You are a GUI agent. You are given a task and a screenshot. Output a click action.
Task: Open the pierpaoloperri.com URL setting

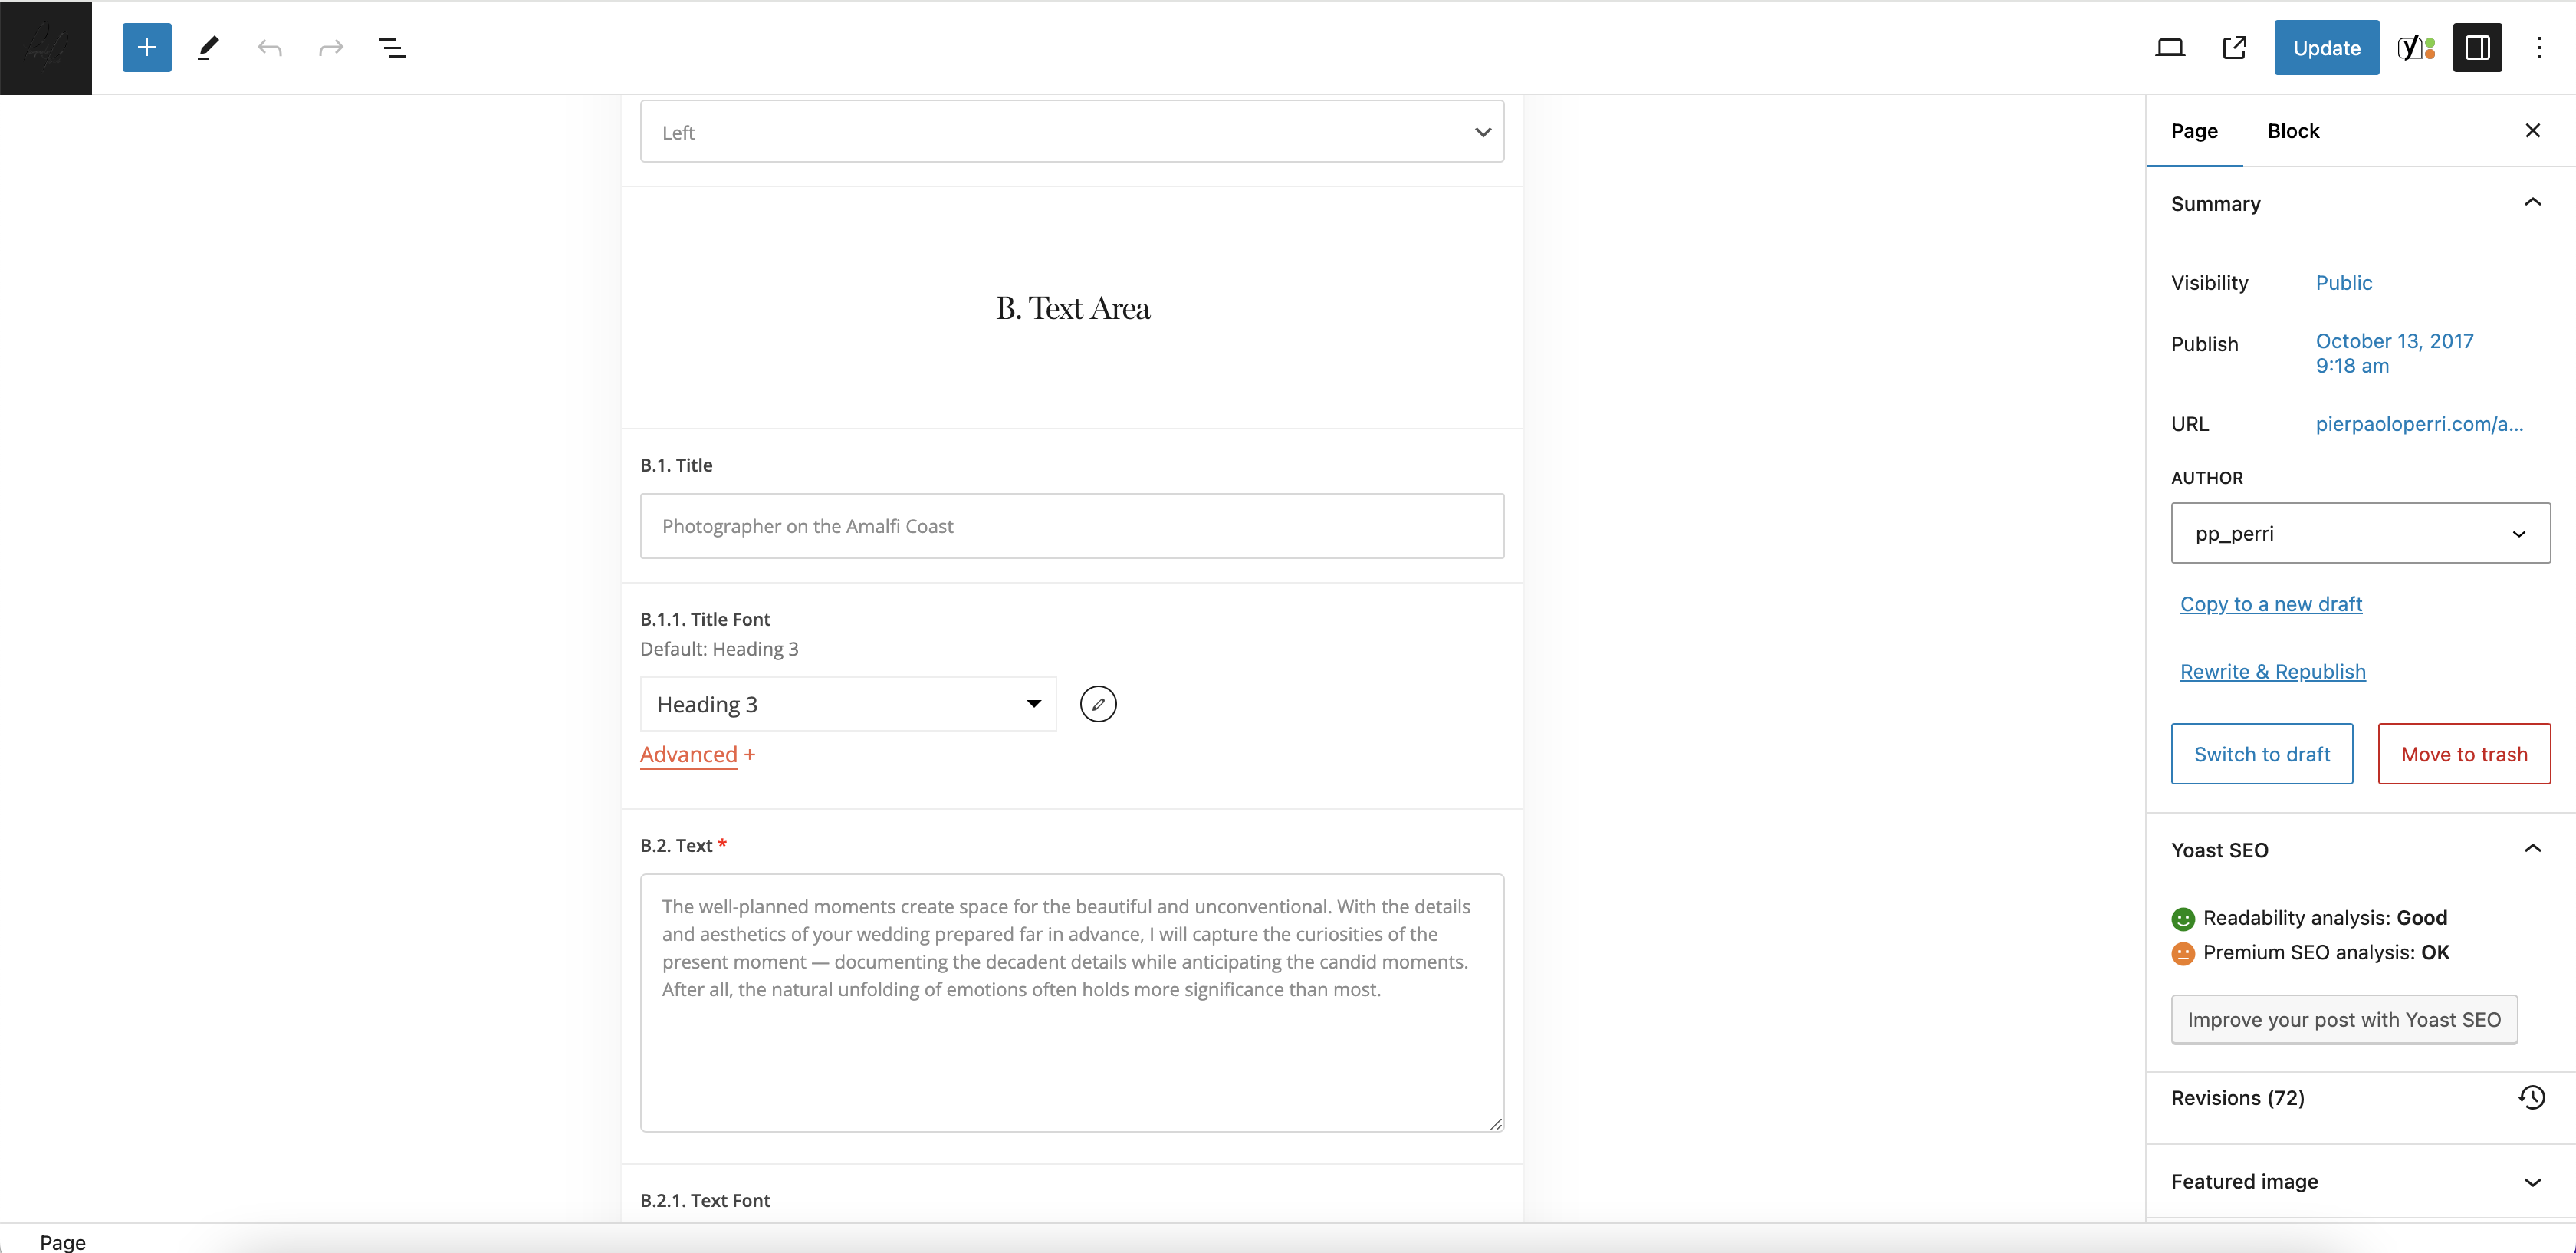2420,424
